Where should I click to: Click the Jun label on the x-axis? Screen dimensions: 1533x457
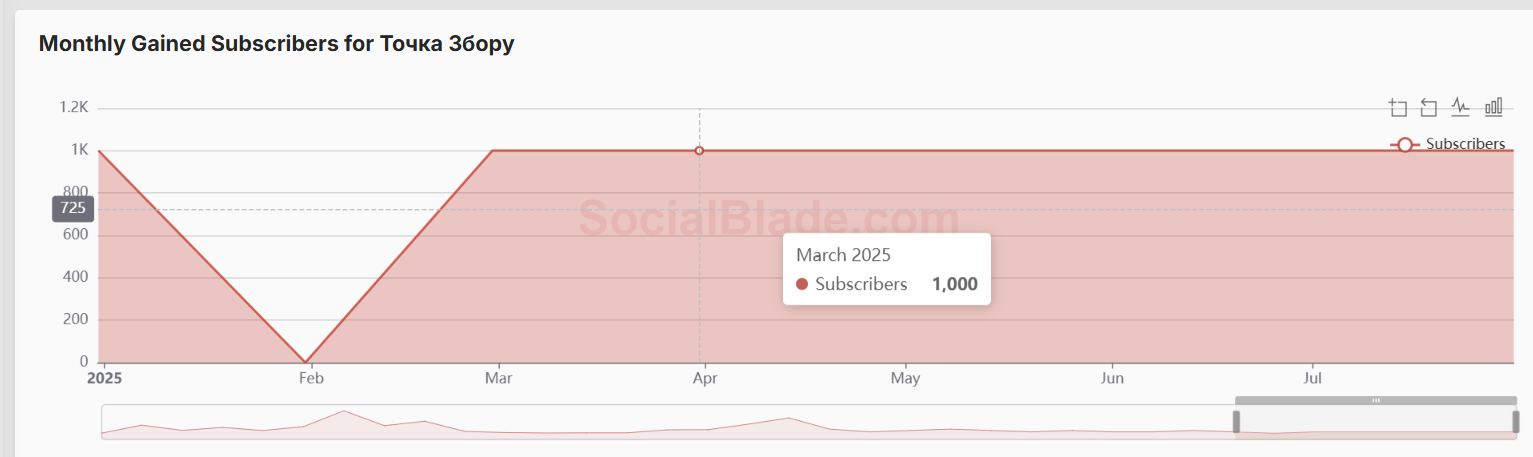(x=1112, y=379)
